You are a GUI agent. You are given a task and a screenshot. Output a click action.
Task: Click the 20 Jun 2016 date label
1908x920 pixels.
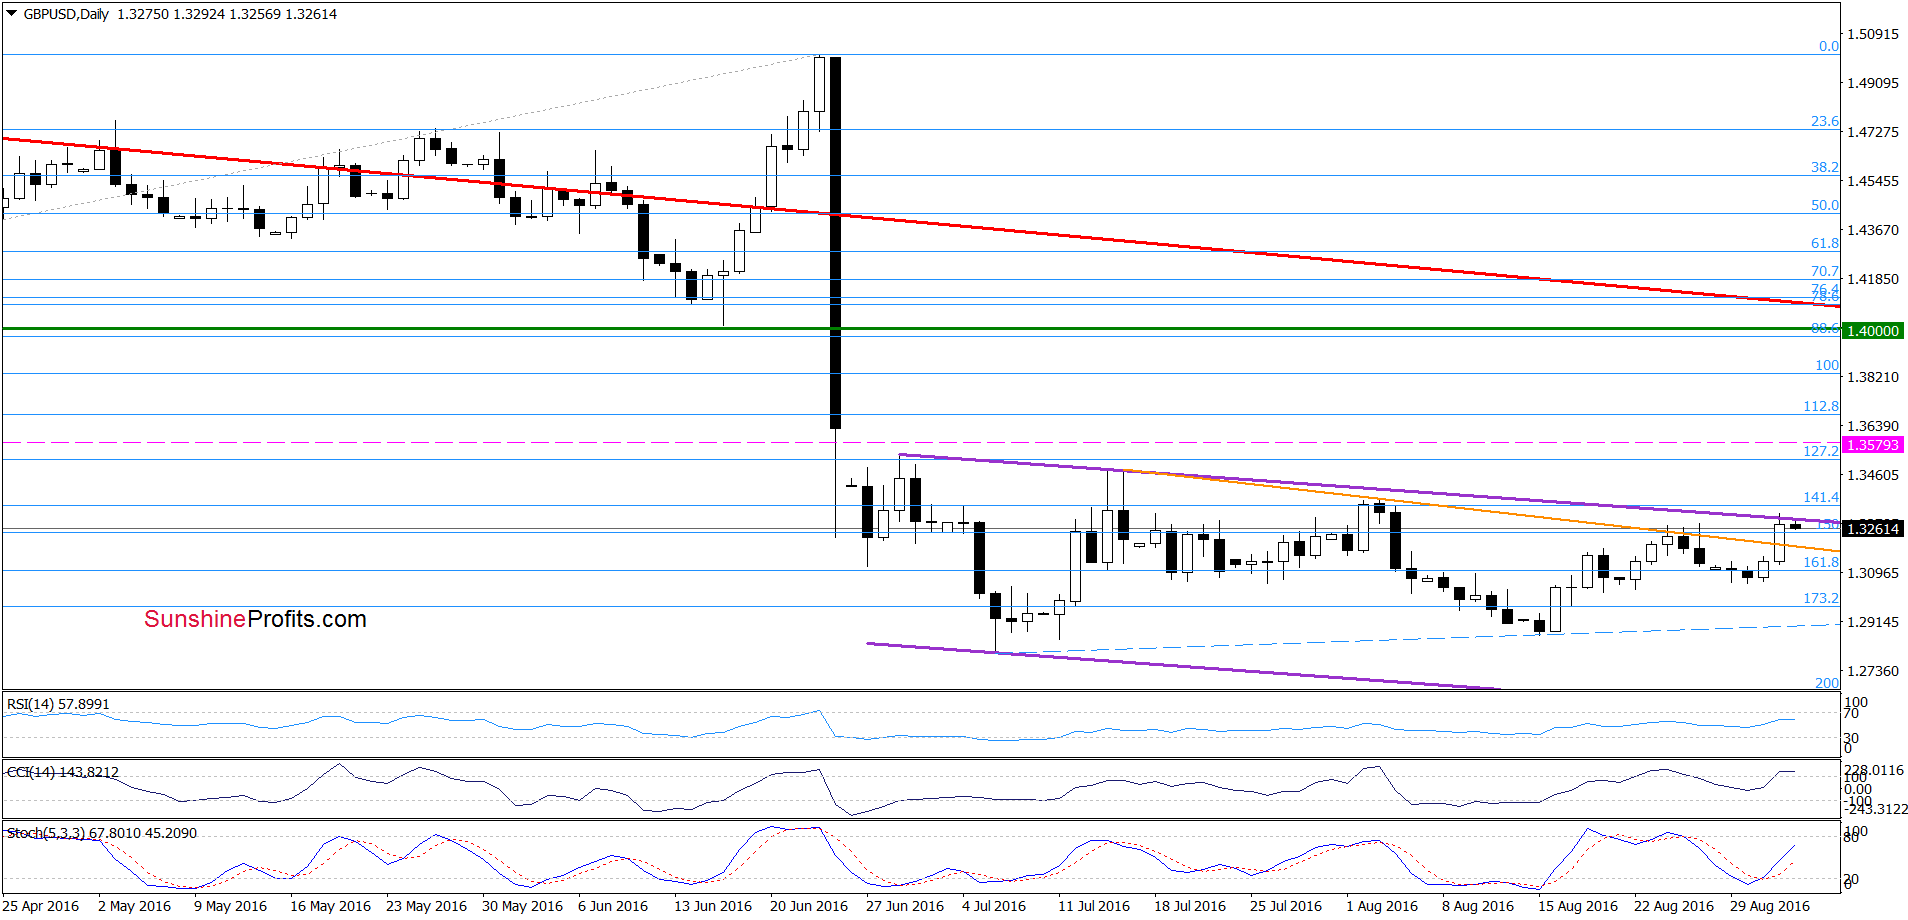(x=809, y=906)
